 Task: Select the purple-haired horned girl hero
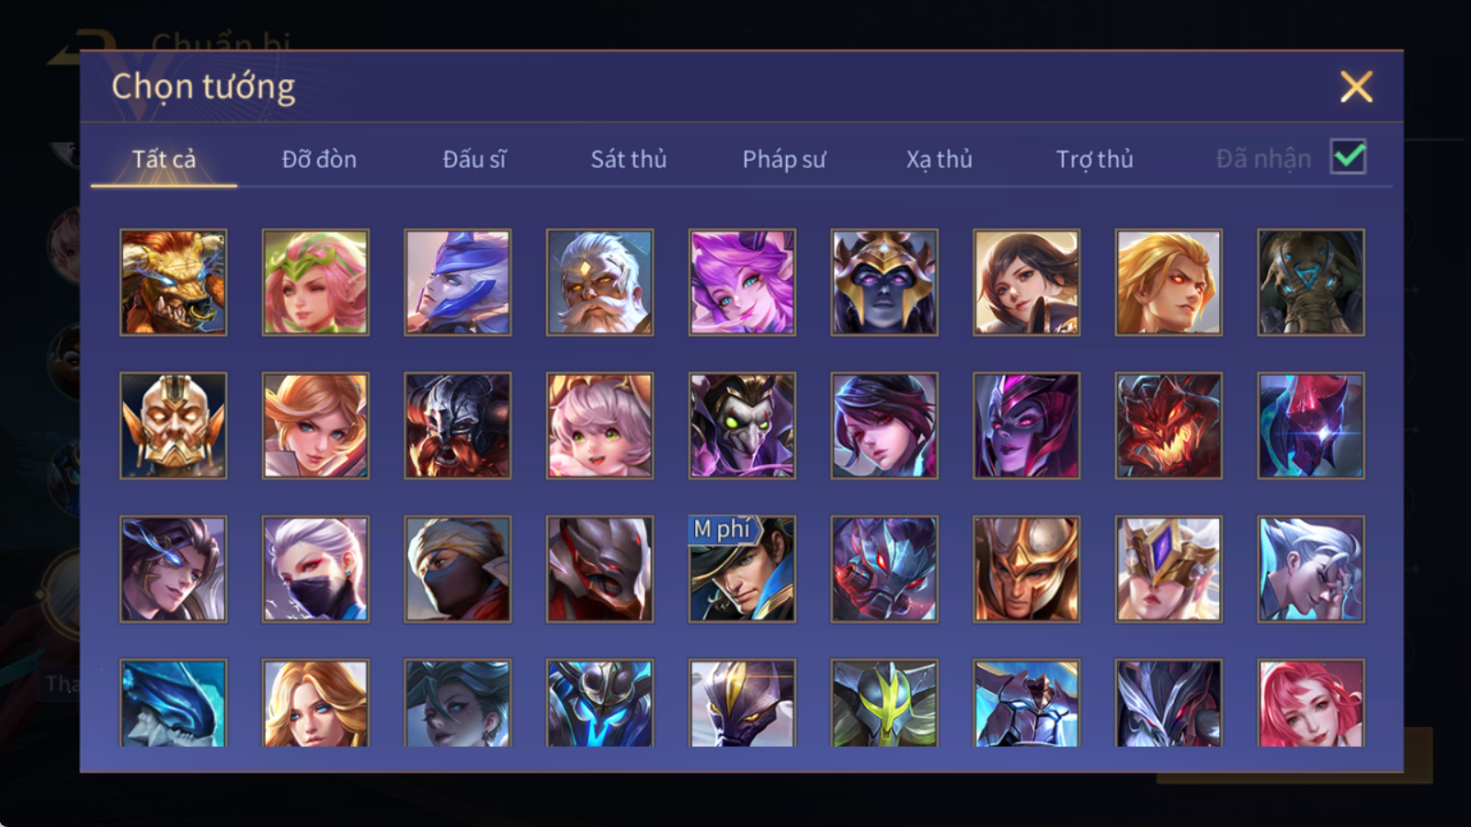pos(742,282)
